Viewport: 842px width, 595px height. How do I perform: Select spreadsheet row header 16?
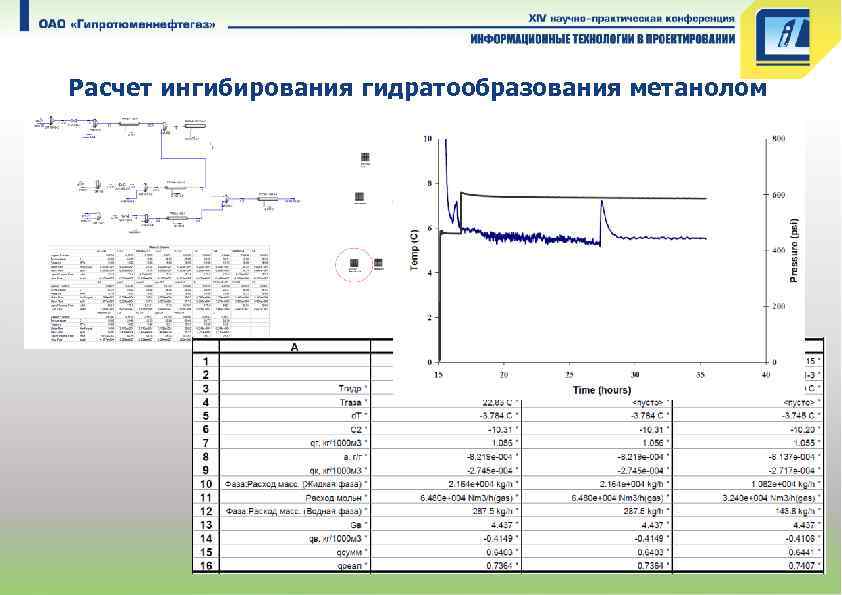pos(206,565)
